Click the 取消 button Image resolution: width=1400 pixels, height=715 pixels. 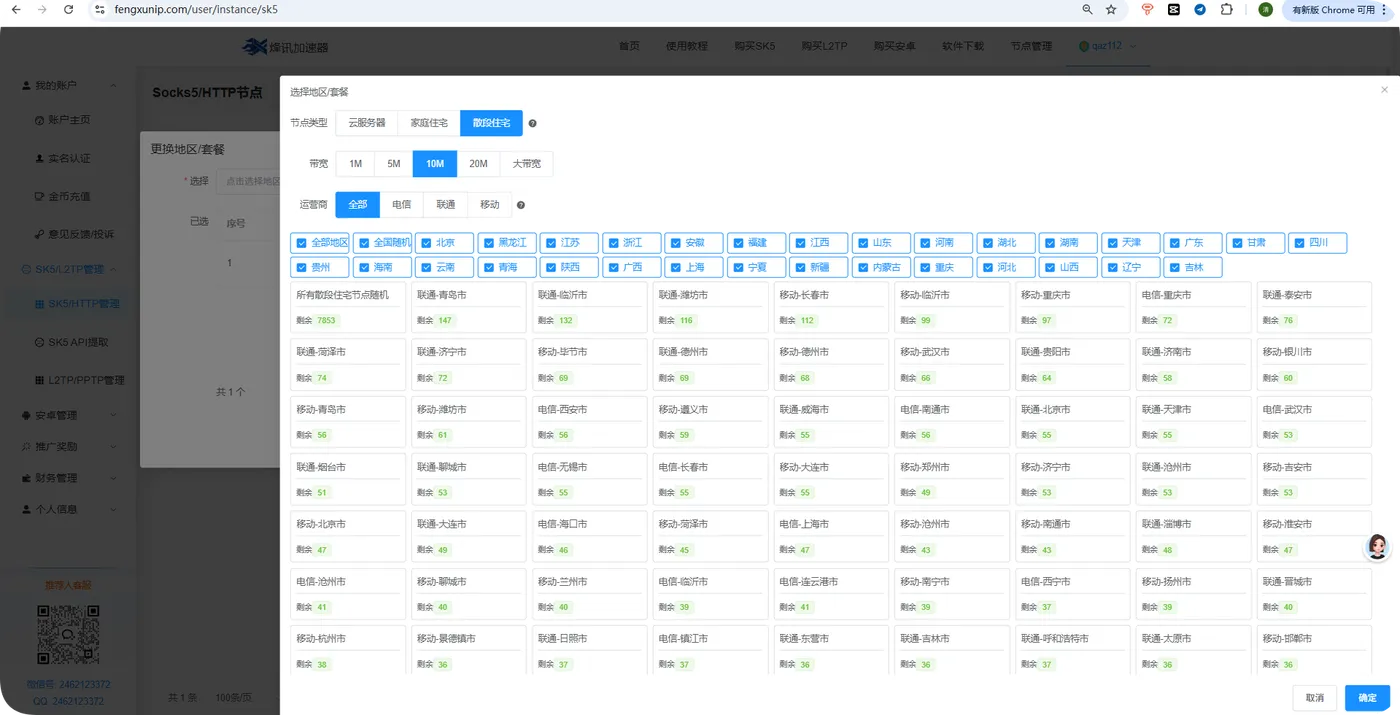(x=1315, y=698)
